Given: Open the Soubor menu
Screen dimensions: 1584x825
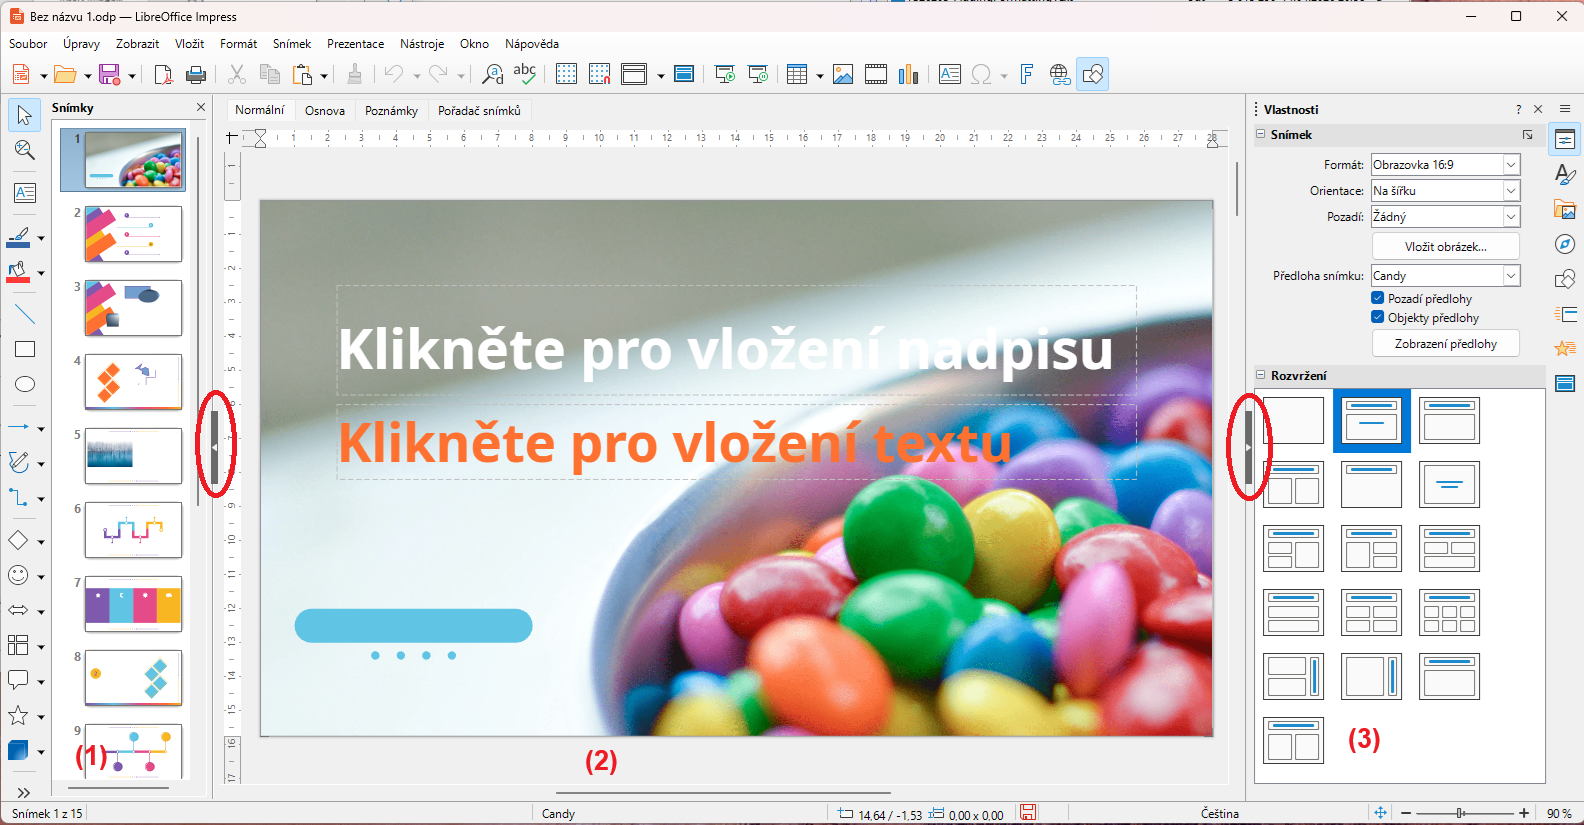Looking at the screenshot, I should click(28, 44).
